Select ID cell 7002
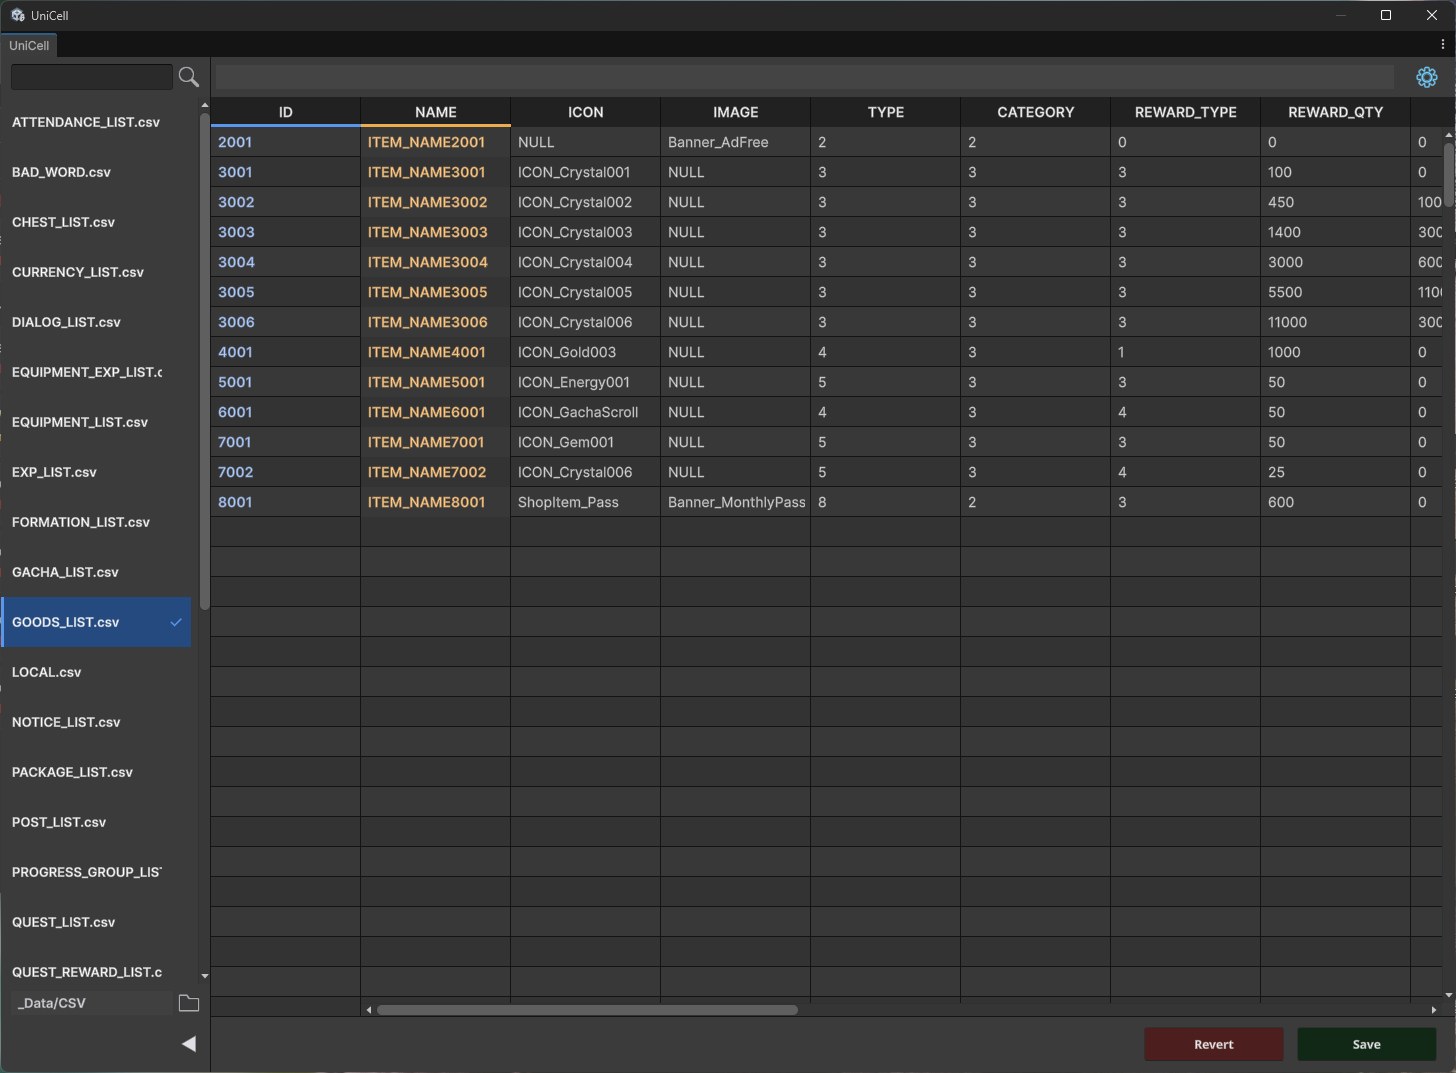This screenshot has width=1456, height=1073. (285, 472)
